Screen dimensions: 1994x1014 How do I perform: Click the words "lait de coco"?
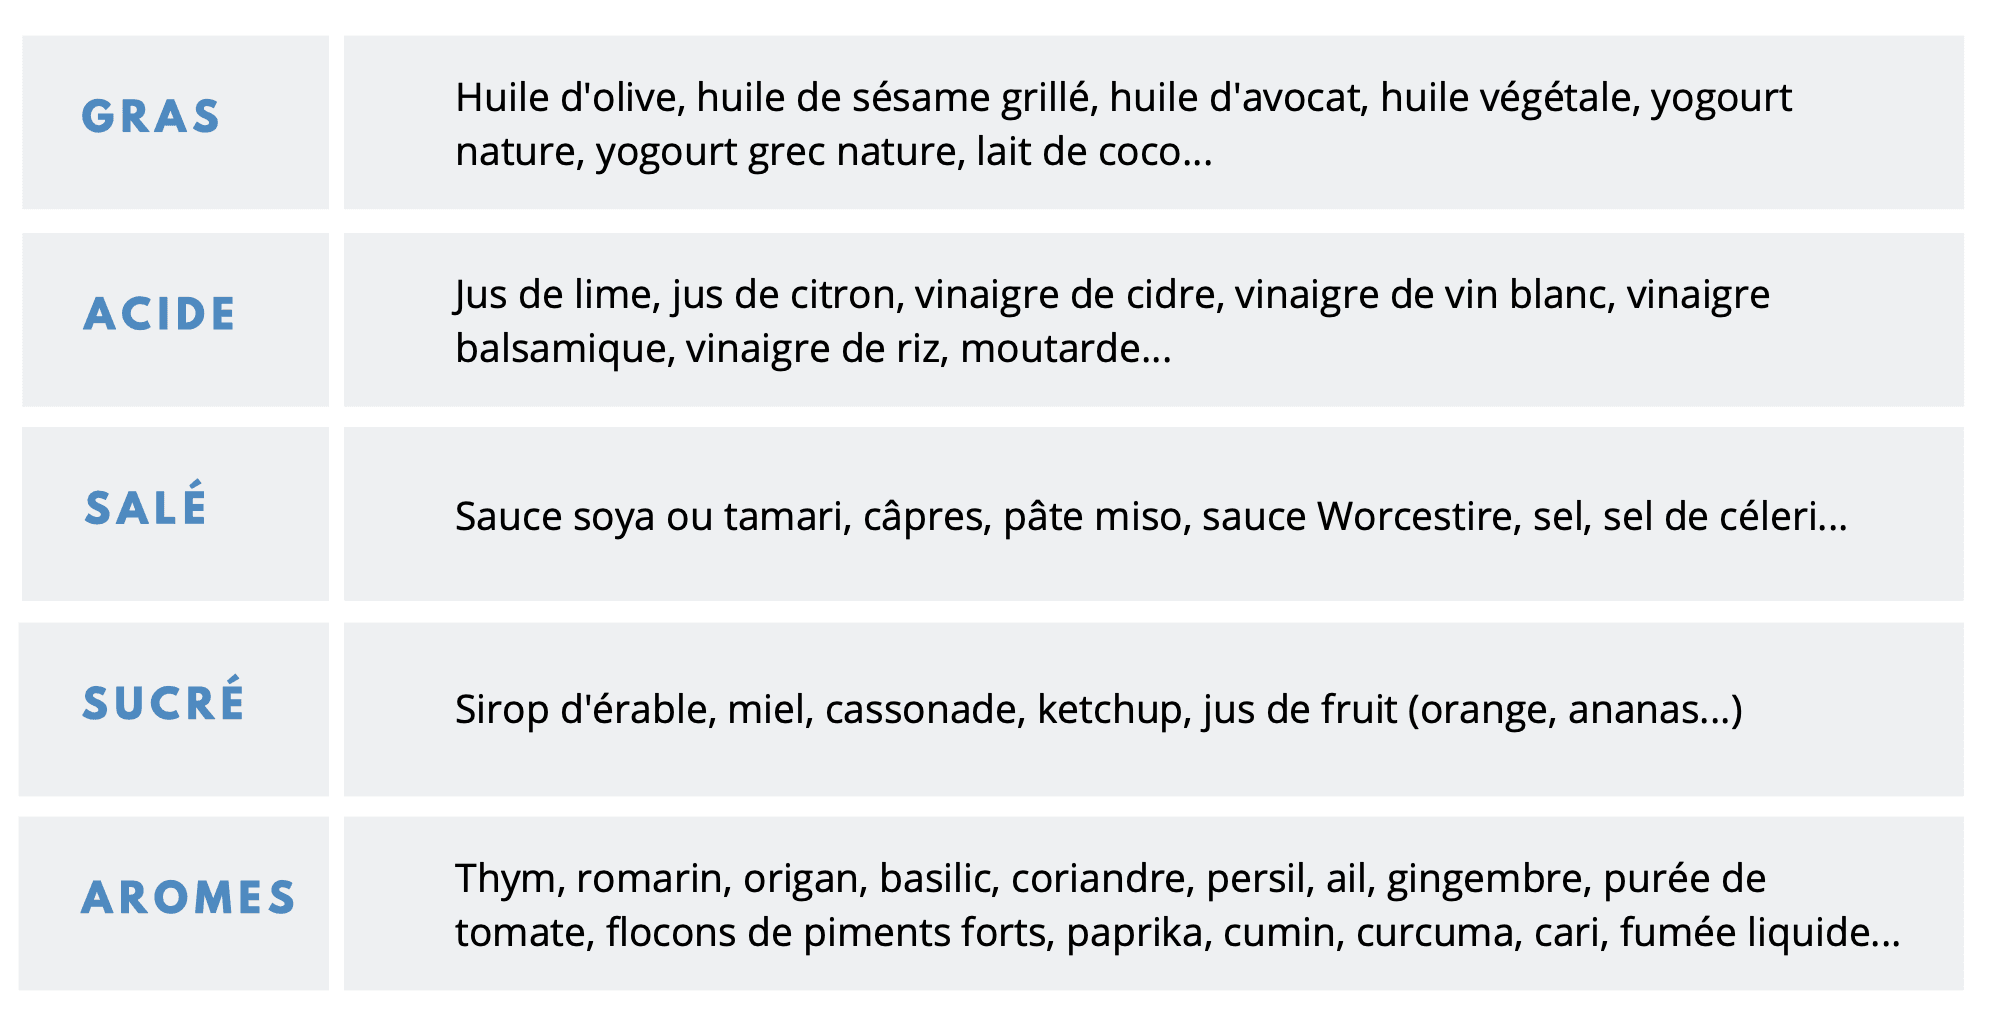(1079, 152)
